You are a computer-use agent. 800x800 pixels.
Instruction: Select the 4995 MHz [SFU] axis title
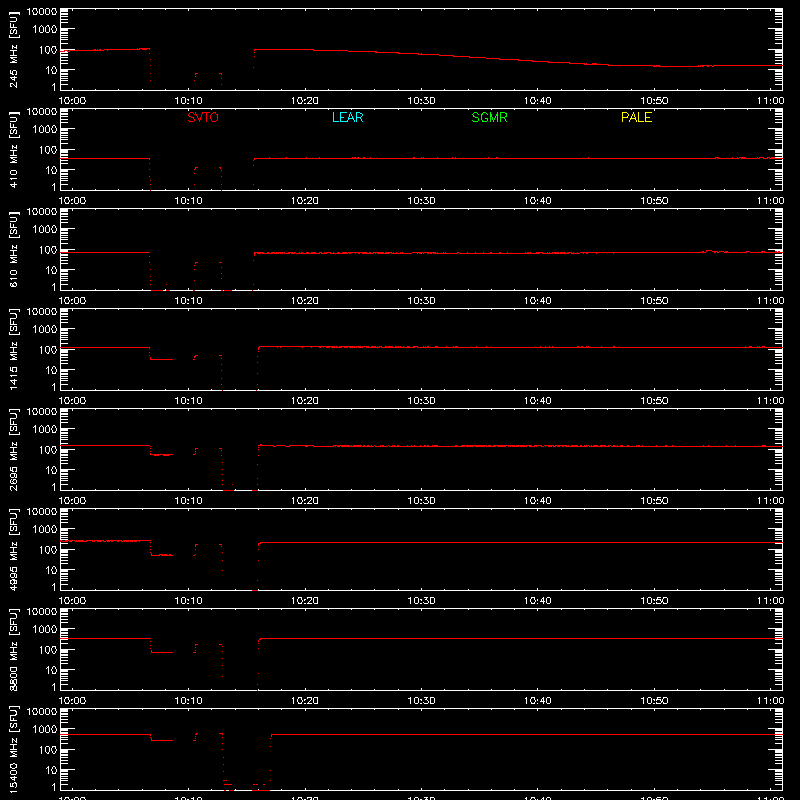point(14,549)
